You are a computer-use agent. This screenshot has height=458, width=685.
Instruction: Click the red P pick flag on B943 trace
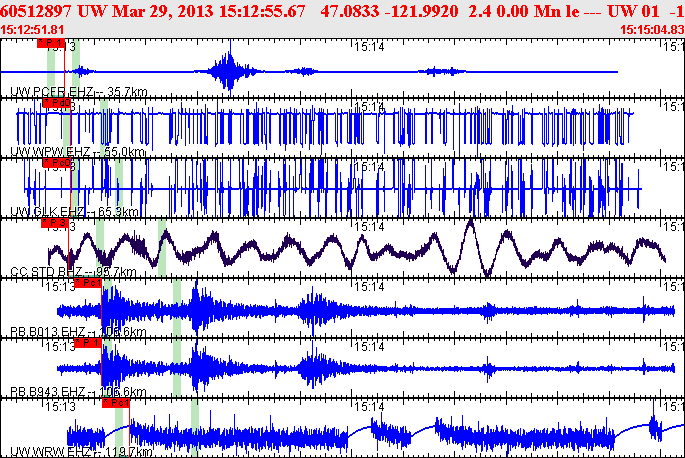[x=88, y=343]
